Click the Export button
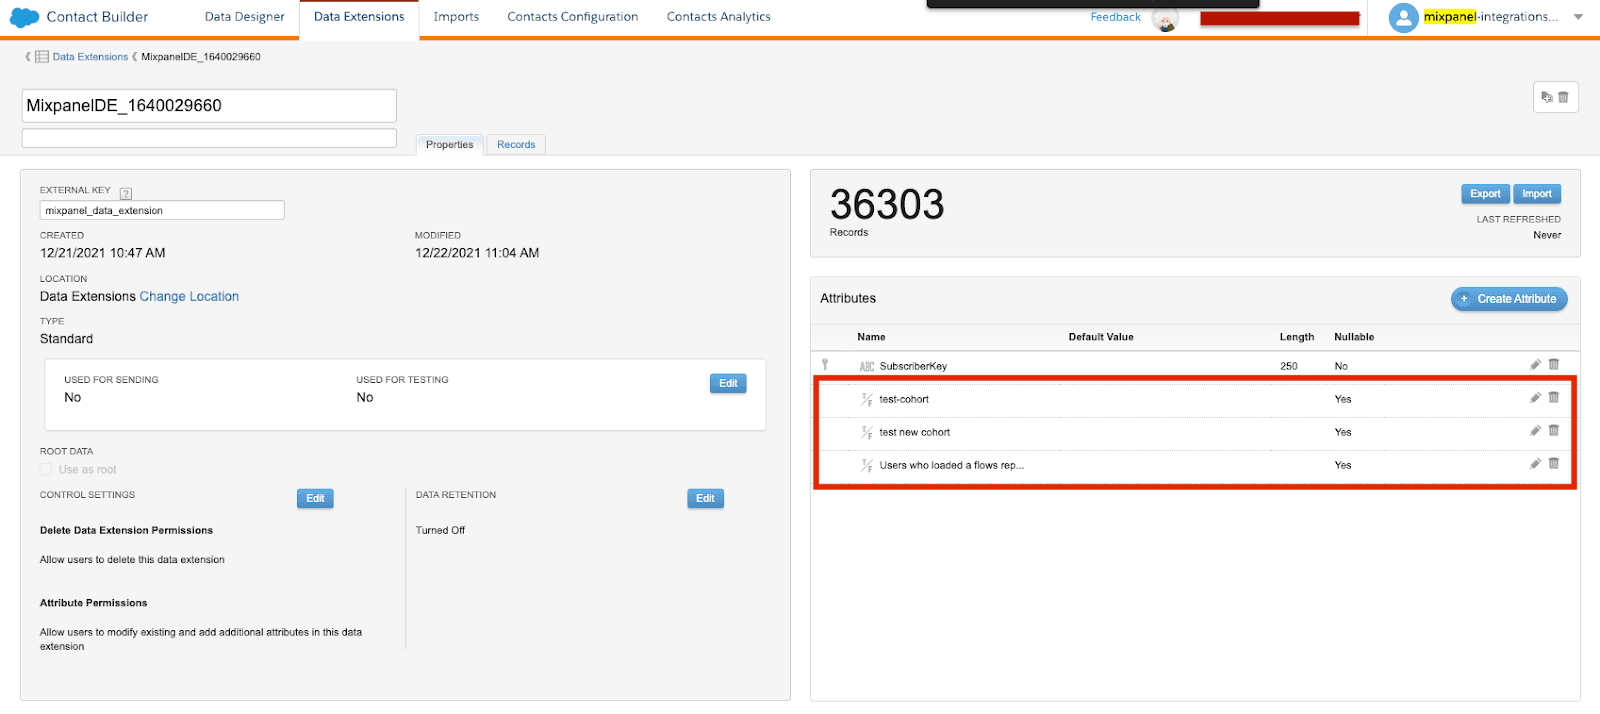Viewport: 1600px width, 714px height. [1485, 194]
